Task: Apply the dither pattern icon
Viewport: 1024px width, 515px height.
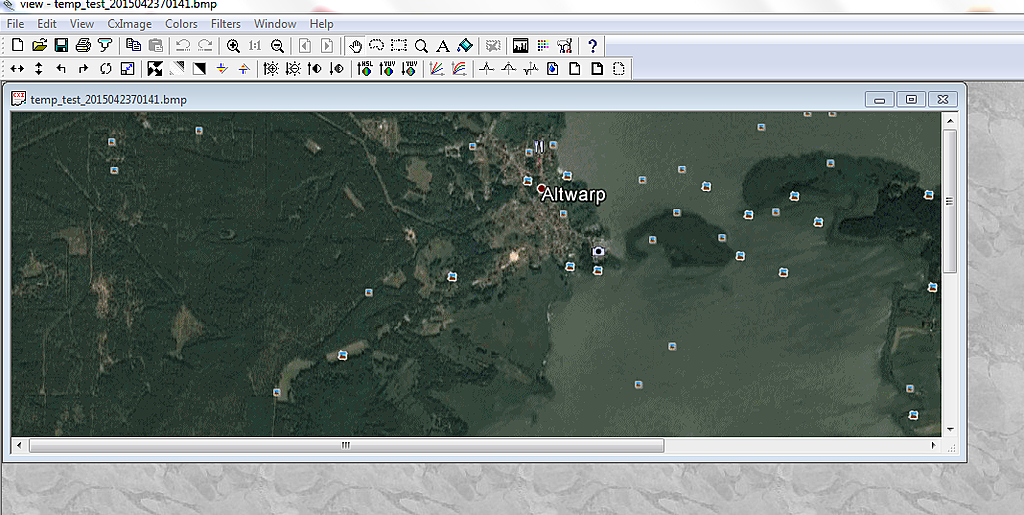Action: click(177, 68)
